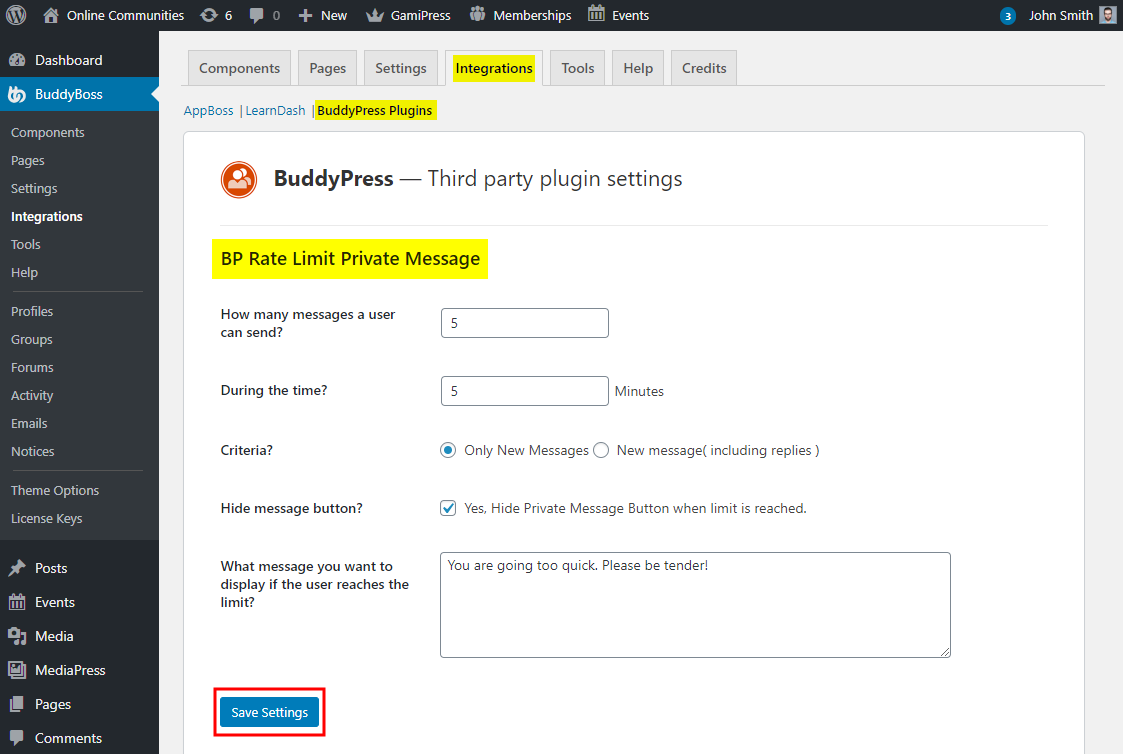The image size is (1123, 754).
Task: Open the New menu in admin bar
Action: click(x=322, y=15)
